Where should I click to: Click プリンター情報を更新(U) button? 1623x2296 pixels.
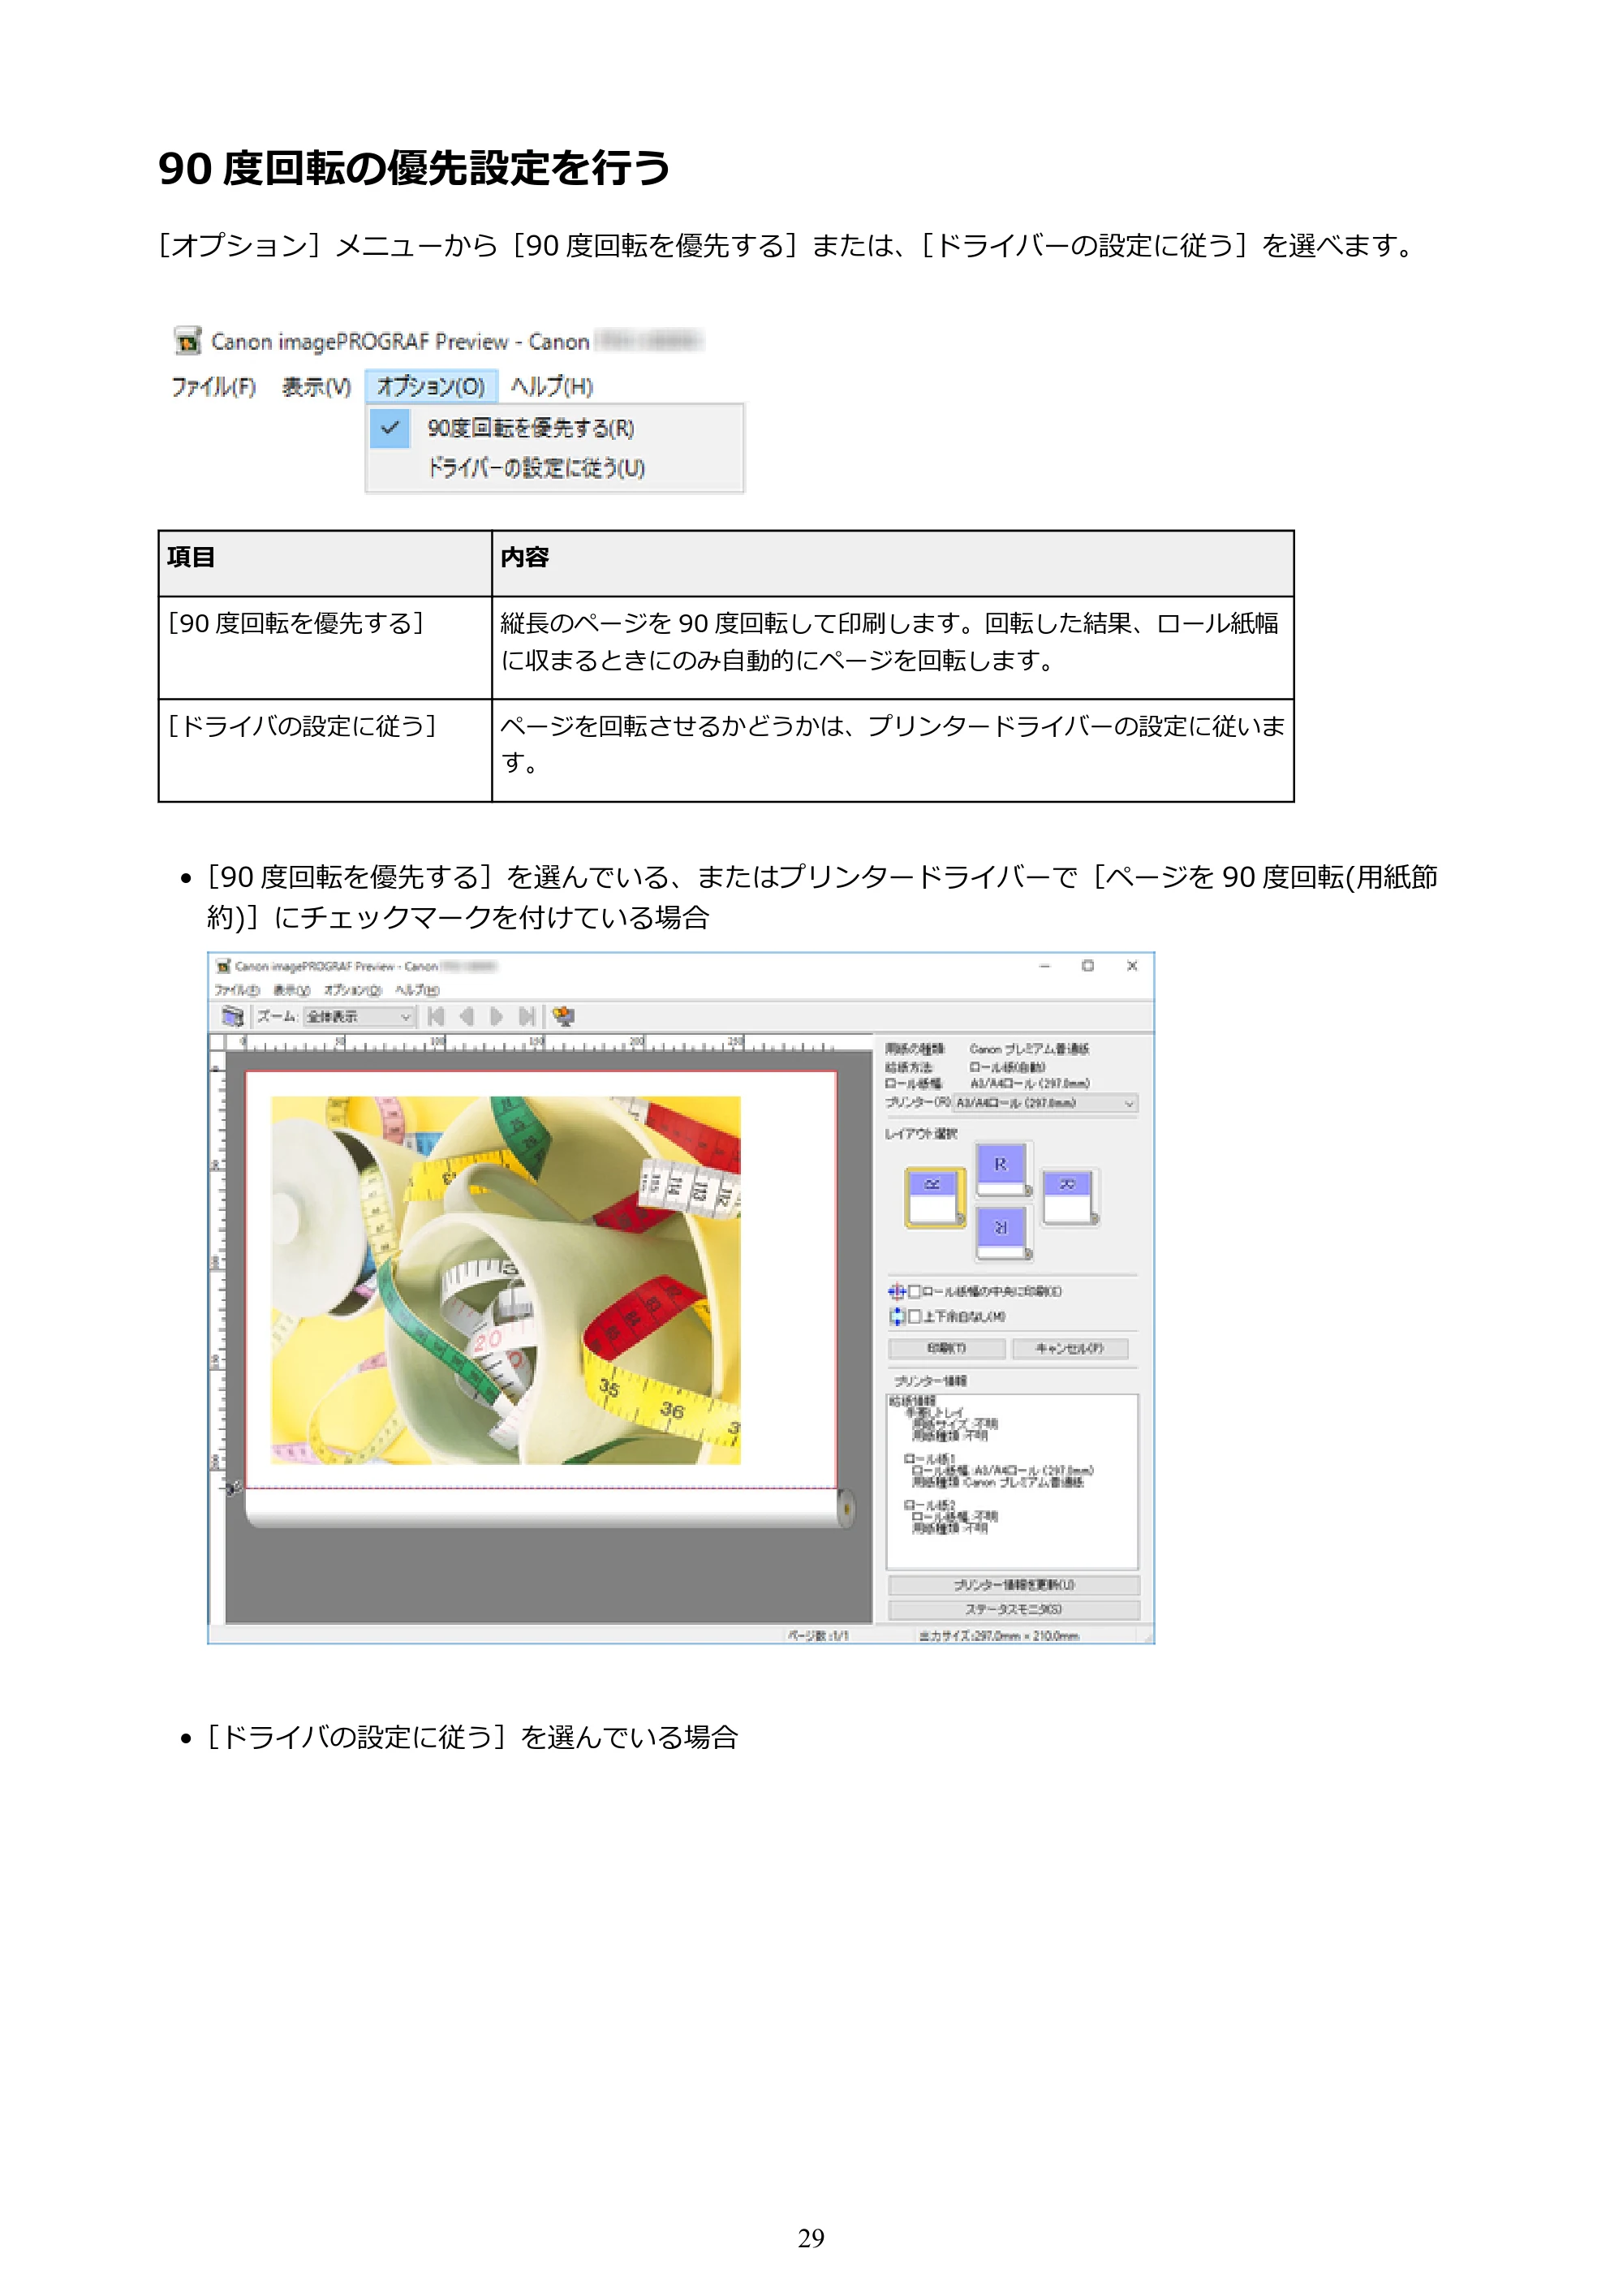click(1014, 1585)
